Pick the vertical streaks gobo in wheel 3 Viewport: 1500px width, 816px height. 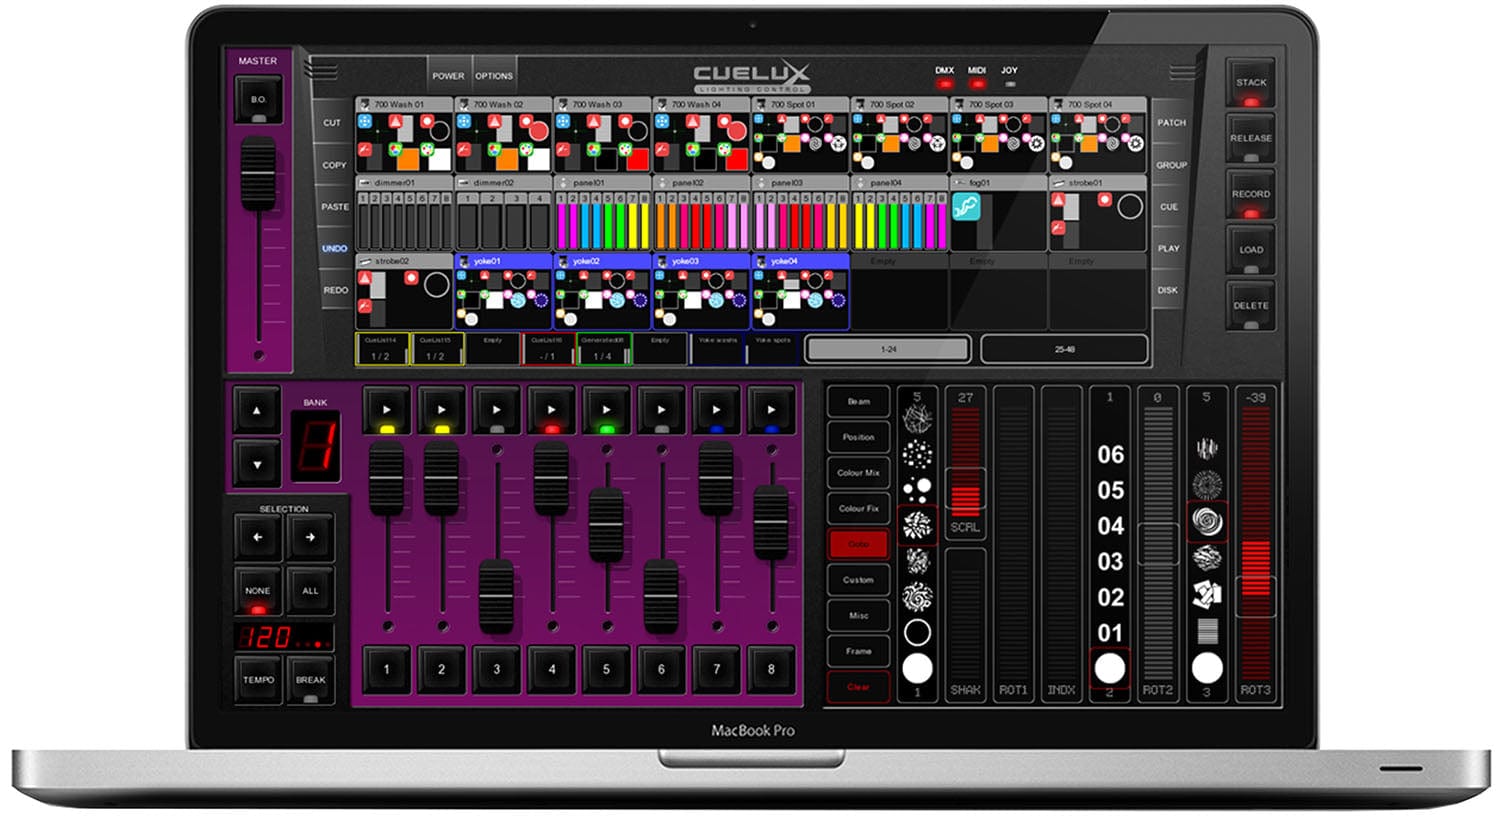pyautogui.click(x=1207, y=448)
